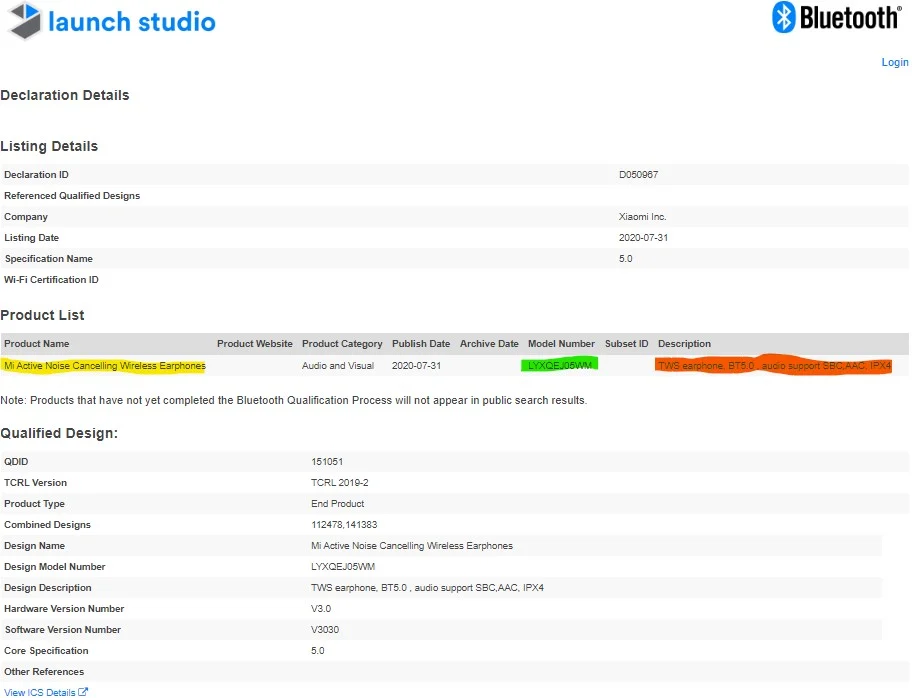The image size is (912, 698).
Task: Click the Archive Date column header
Action: tap(489, 344)
